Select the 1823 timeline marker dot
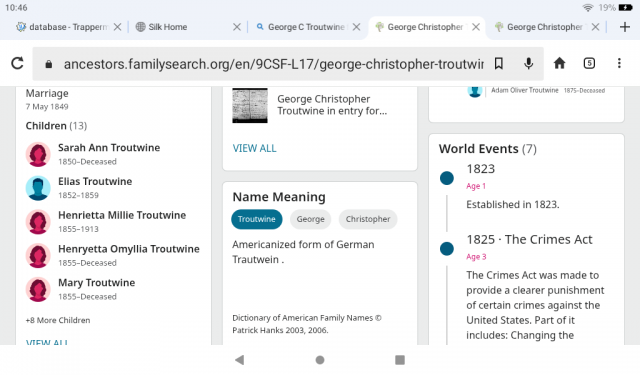This screenshot has width=640, height=375. [x=447, y=178]
